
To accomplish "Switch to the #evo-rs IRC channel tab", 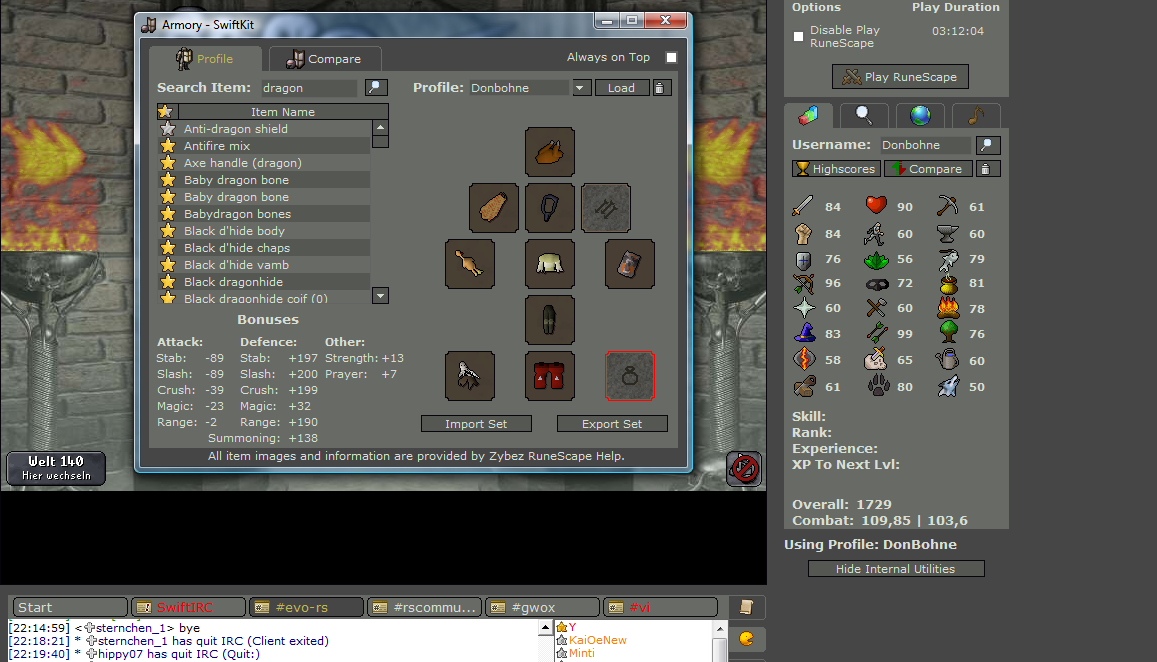I will coord(305,607).
